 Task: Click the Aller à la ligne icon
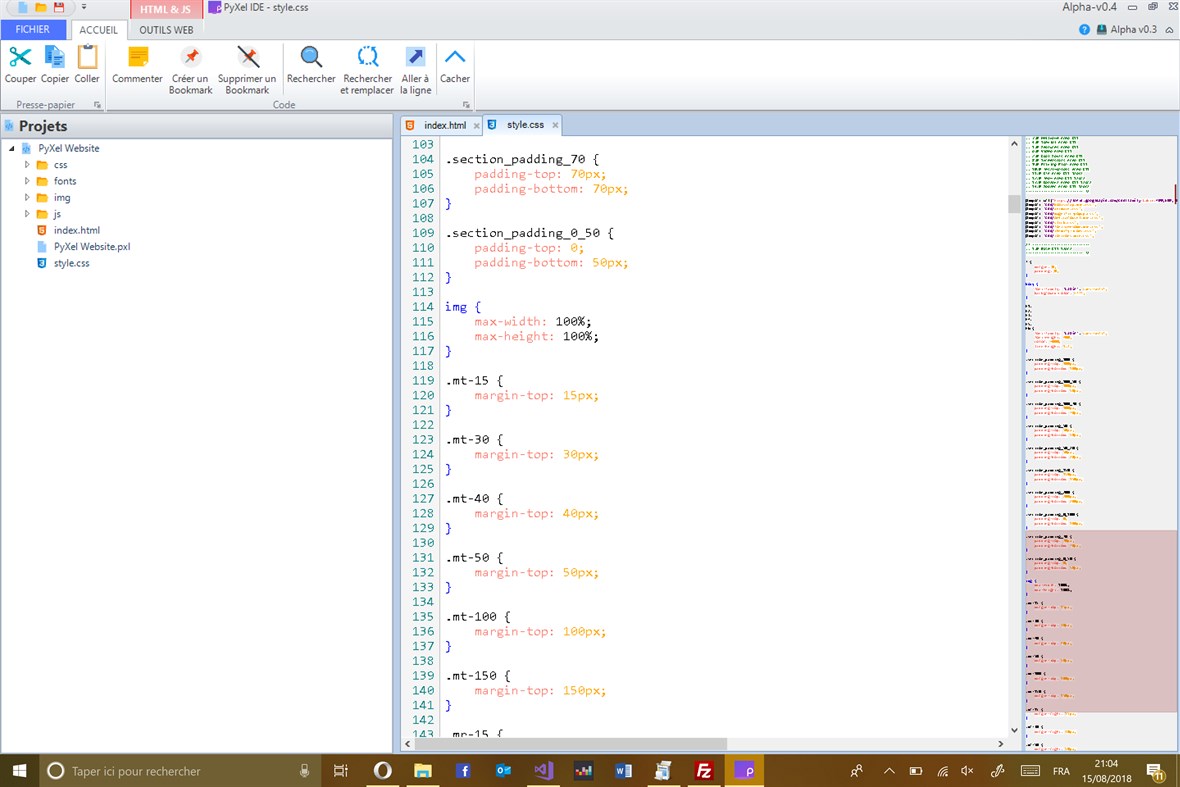click(415, 65)
